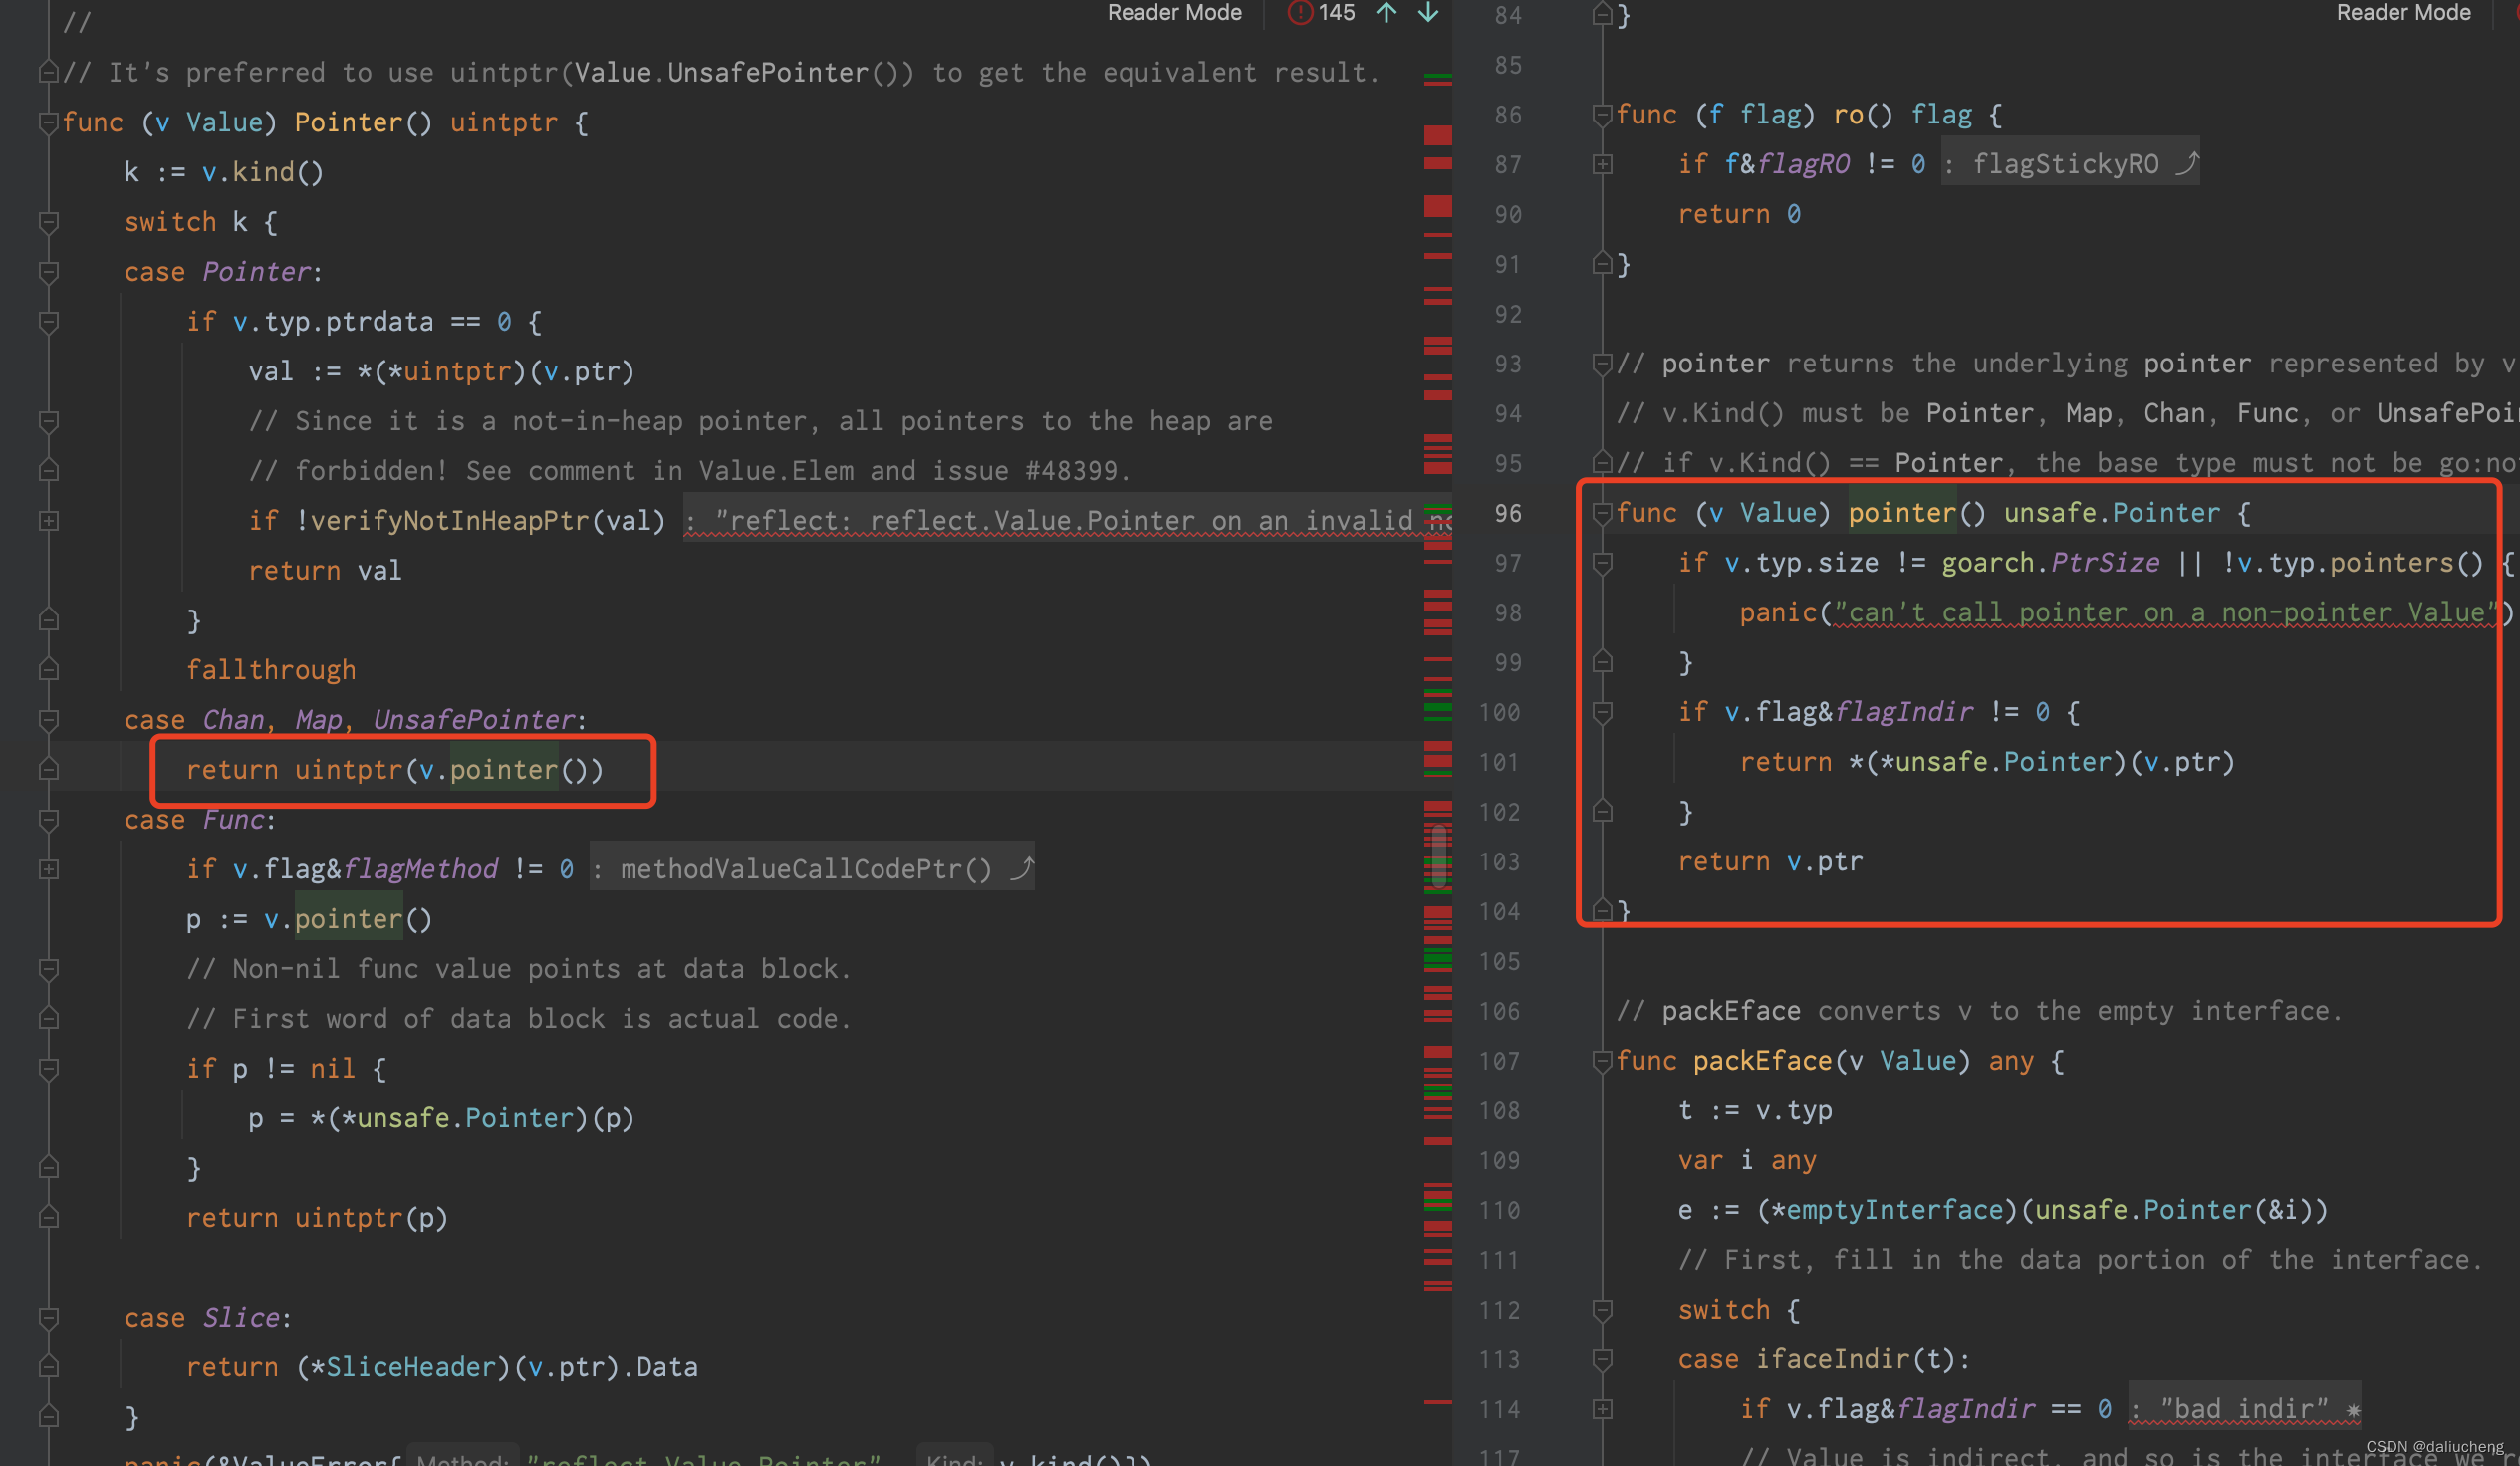Viewport: 2520px width, 1466px height.
Task: Collapse case Chan, Map, UnsafePointer fold
Action: coord(48,720)
